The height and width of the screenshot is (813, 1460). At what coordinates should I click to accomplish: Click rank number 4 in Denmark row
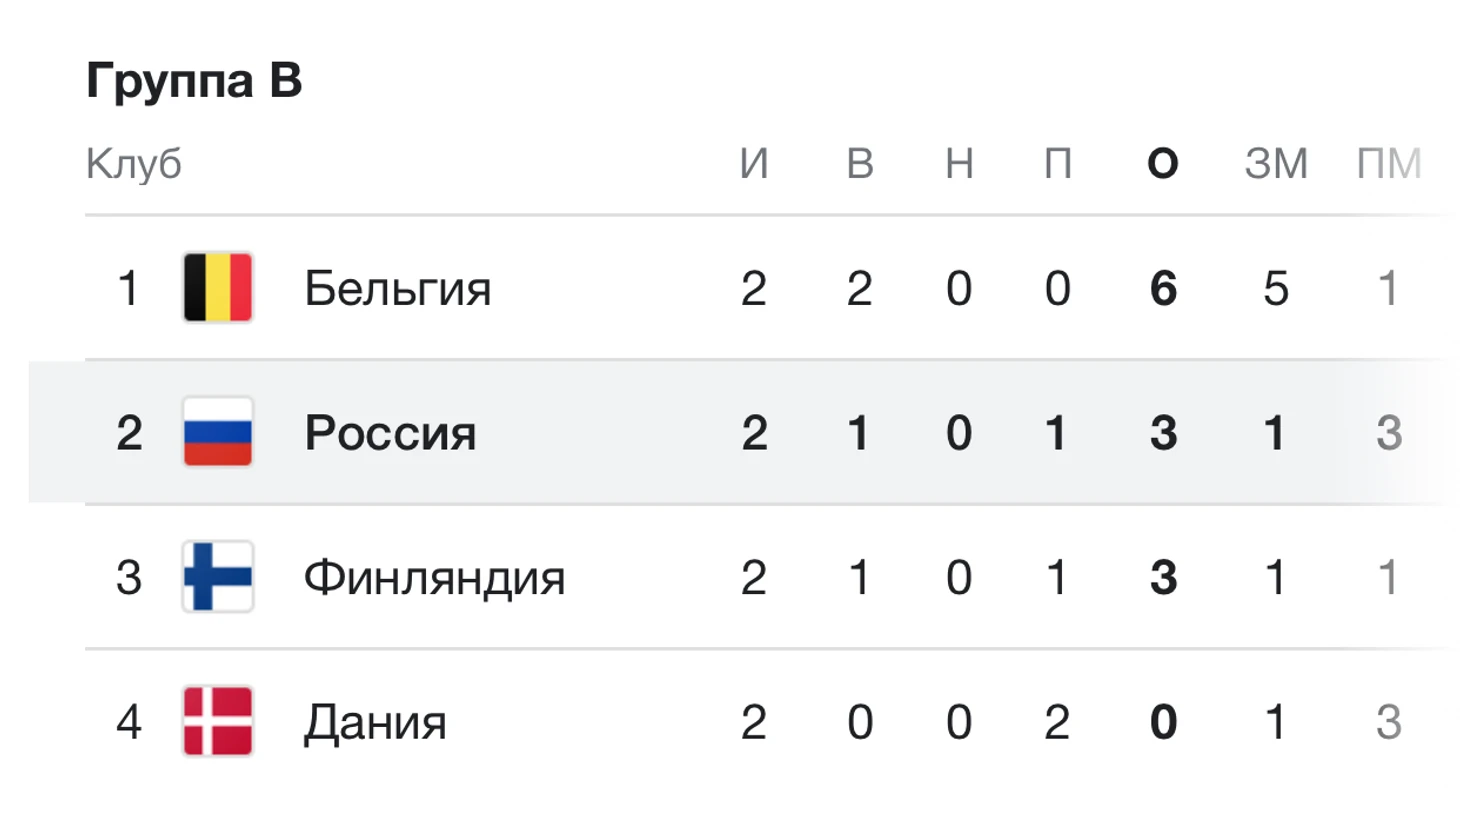pyautogui.click(x=128, y=722)
